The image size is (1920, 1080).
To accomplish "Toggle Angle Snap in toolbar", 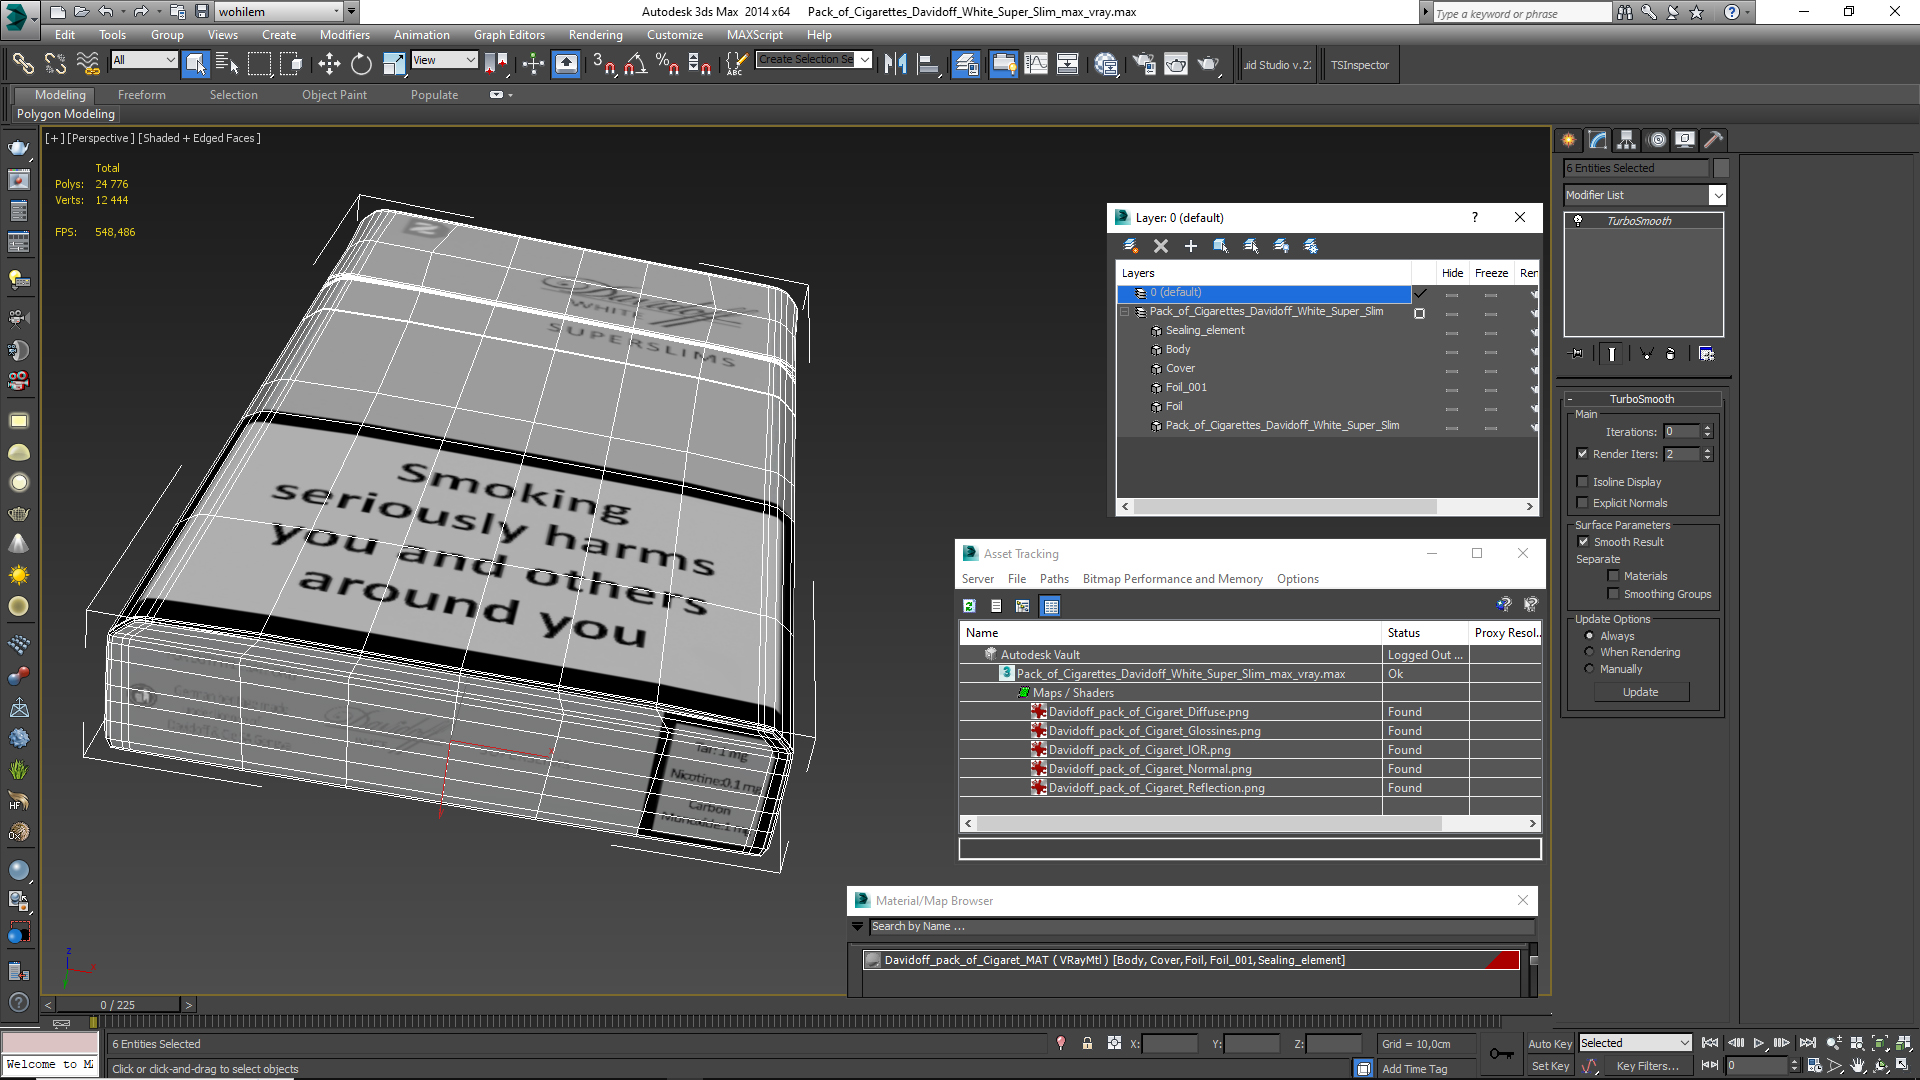I will 635,65.
